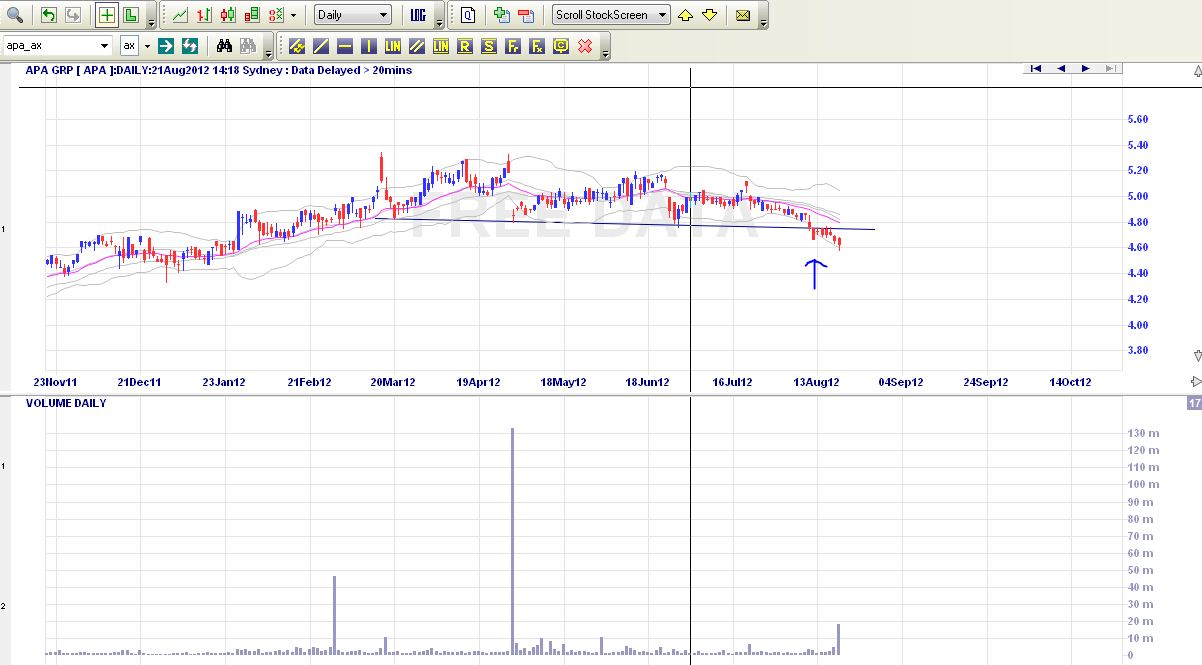Click the magnifier zoom tool

[x=15, y=15]
